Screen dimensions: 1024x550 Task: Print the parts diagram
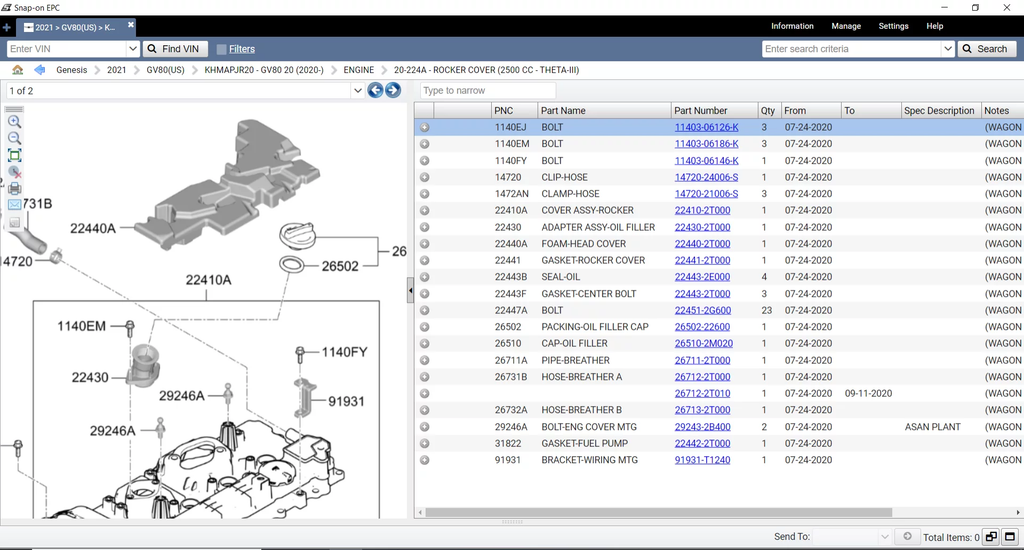[14, 188]
